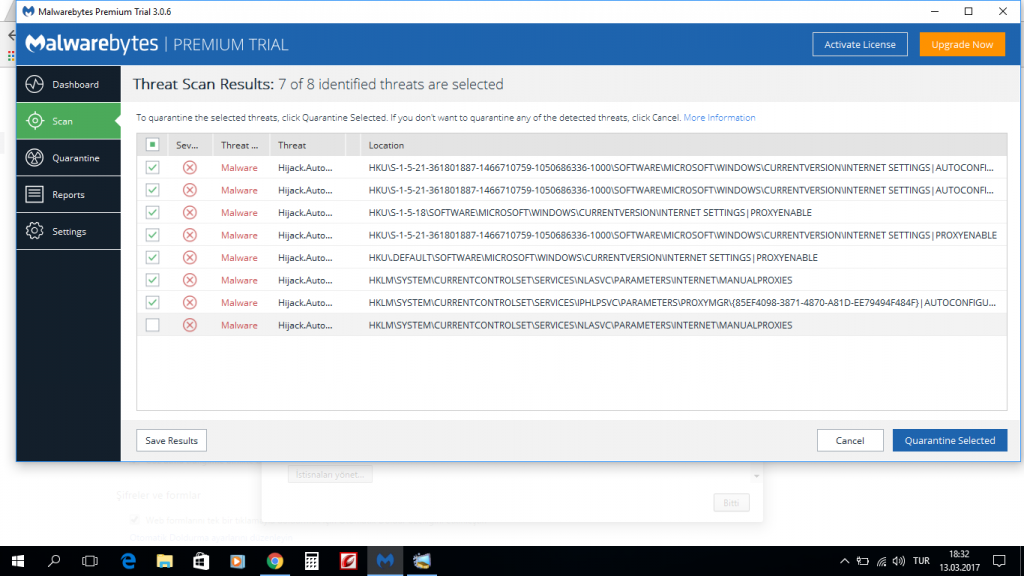This screenshot has width=1024, height=576.
Task: Switch TUR input language in tray
Action: 921,561
